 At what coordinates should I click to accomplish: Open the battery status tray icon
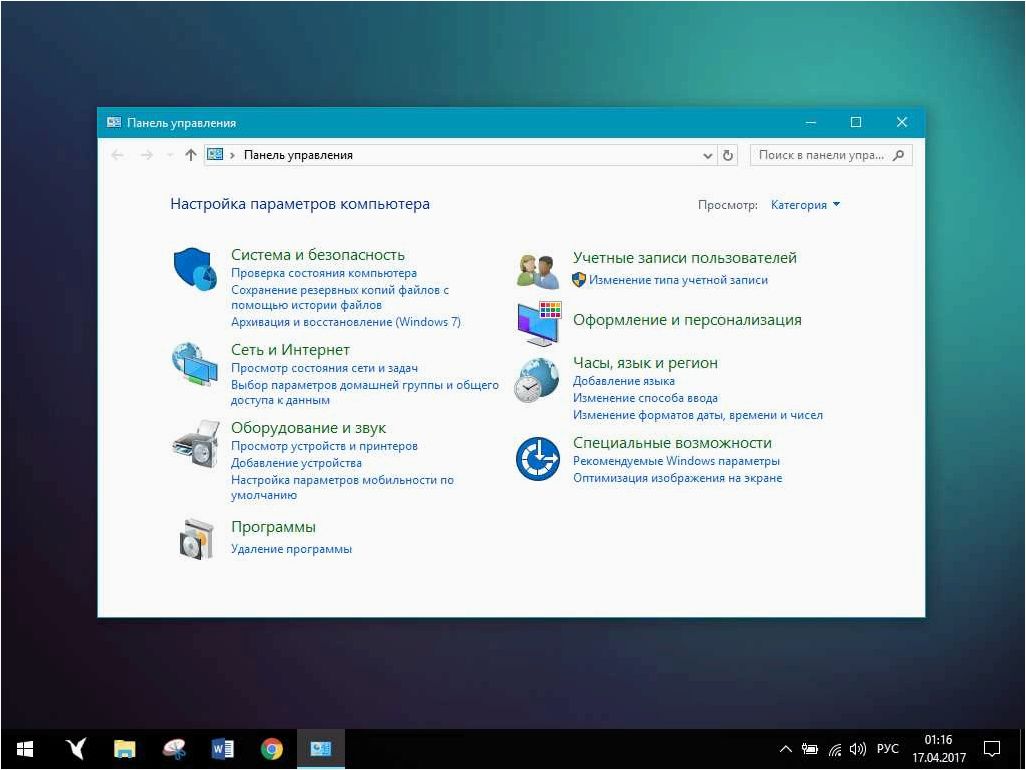(810, 749)
